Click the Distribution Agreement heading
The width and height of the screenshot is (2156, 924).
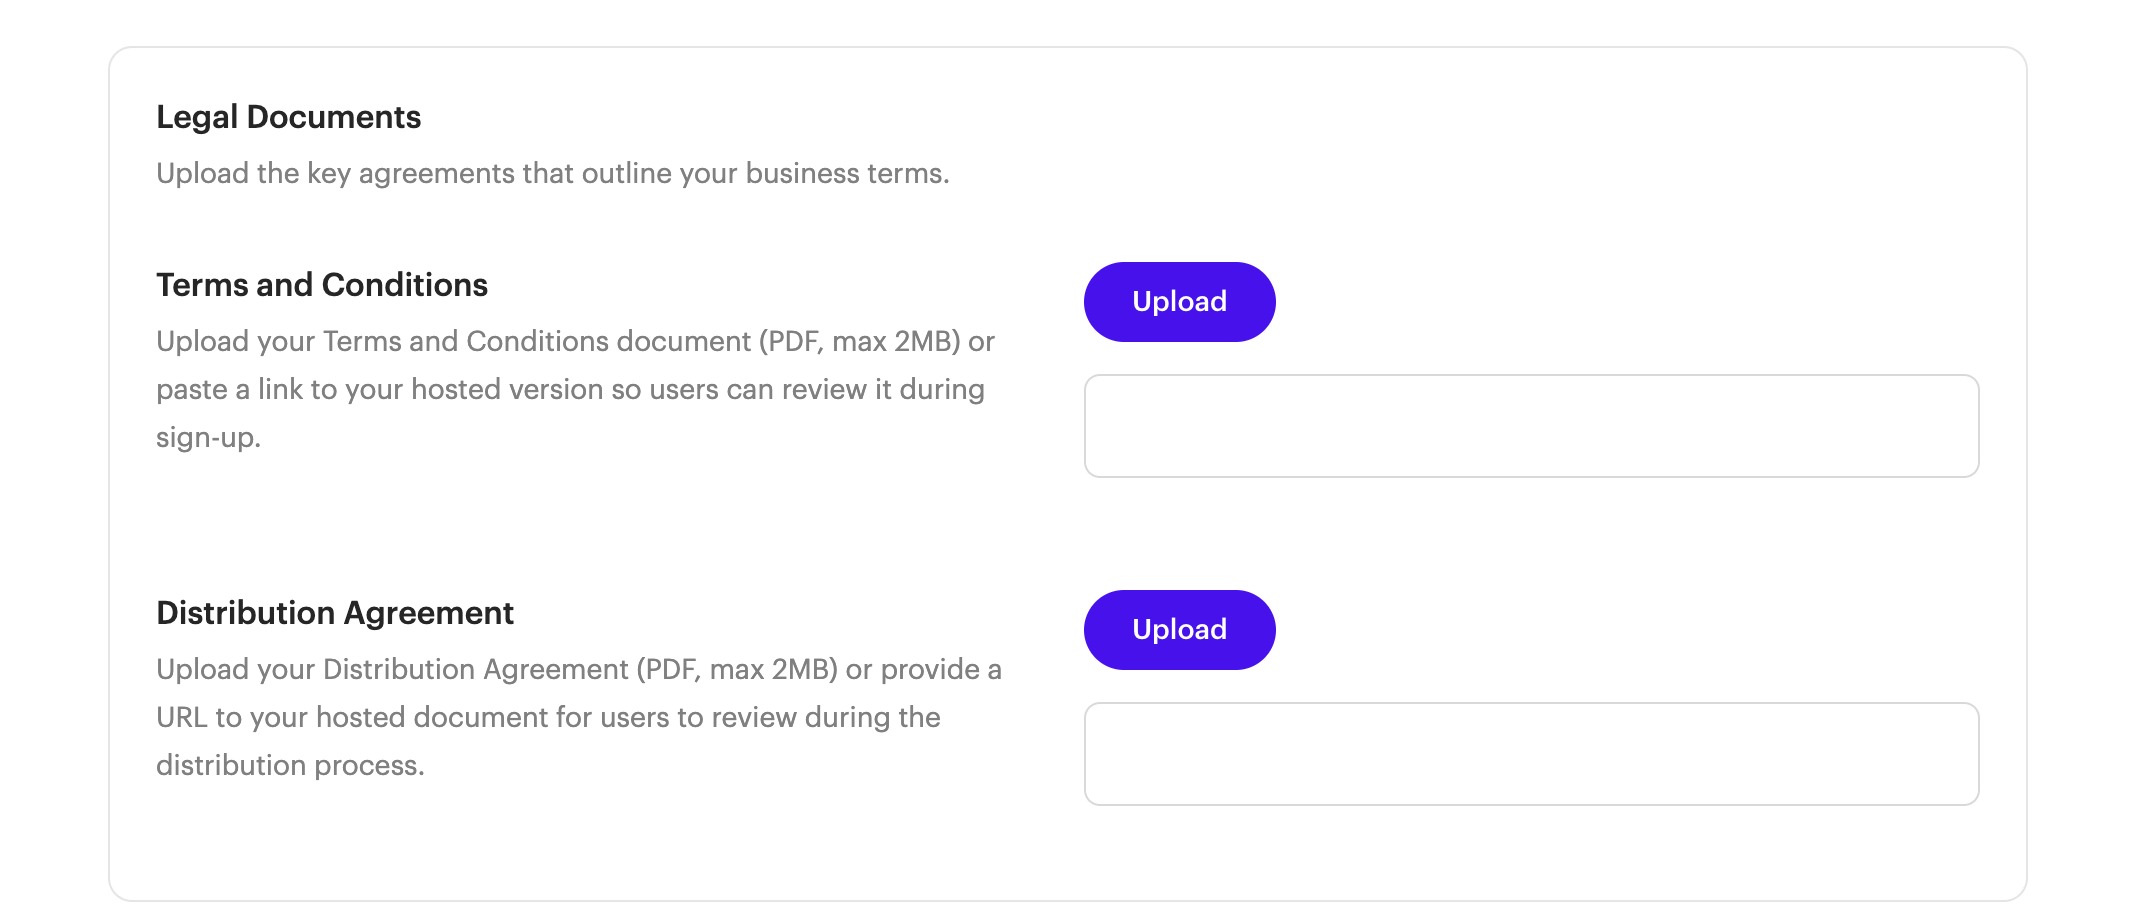(335, 613)
